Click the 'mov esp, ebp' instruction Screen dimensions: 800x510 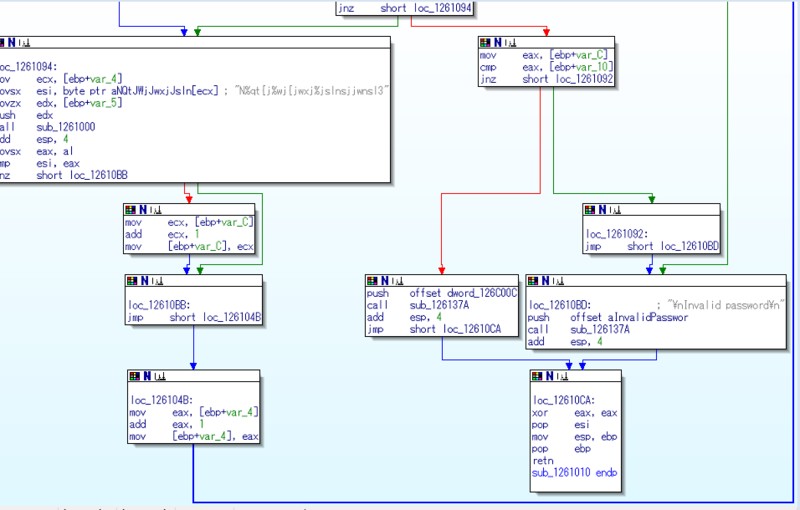tap(574, 437)
